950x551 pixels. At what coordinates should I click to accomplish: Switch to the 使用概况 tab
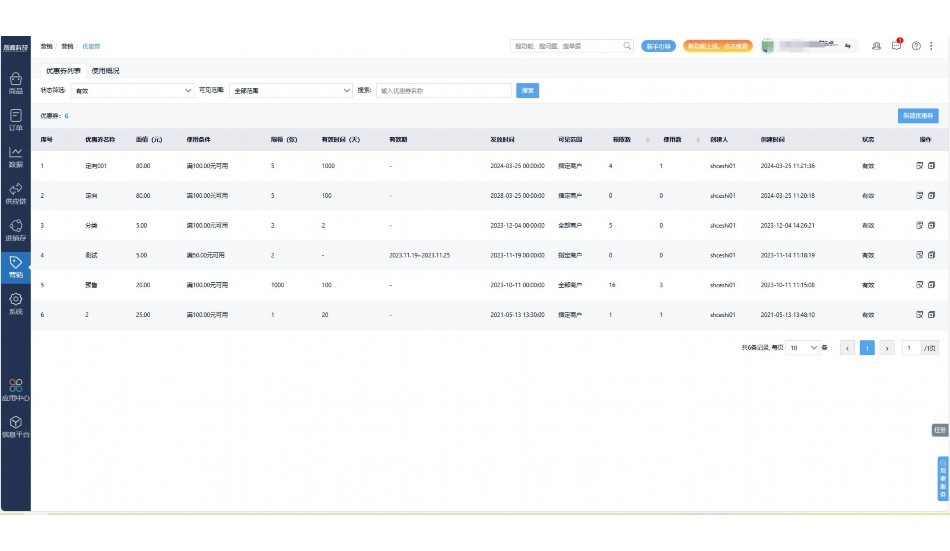(x=105, y=71)
